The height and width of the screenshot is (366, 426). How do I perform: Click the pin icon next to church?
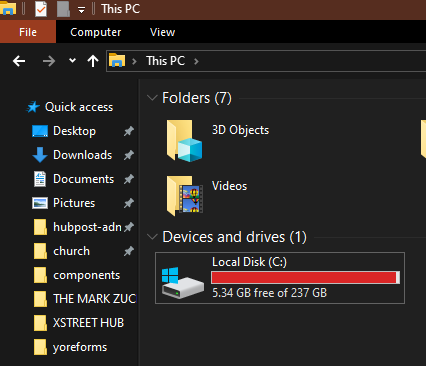click(129, 251)
